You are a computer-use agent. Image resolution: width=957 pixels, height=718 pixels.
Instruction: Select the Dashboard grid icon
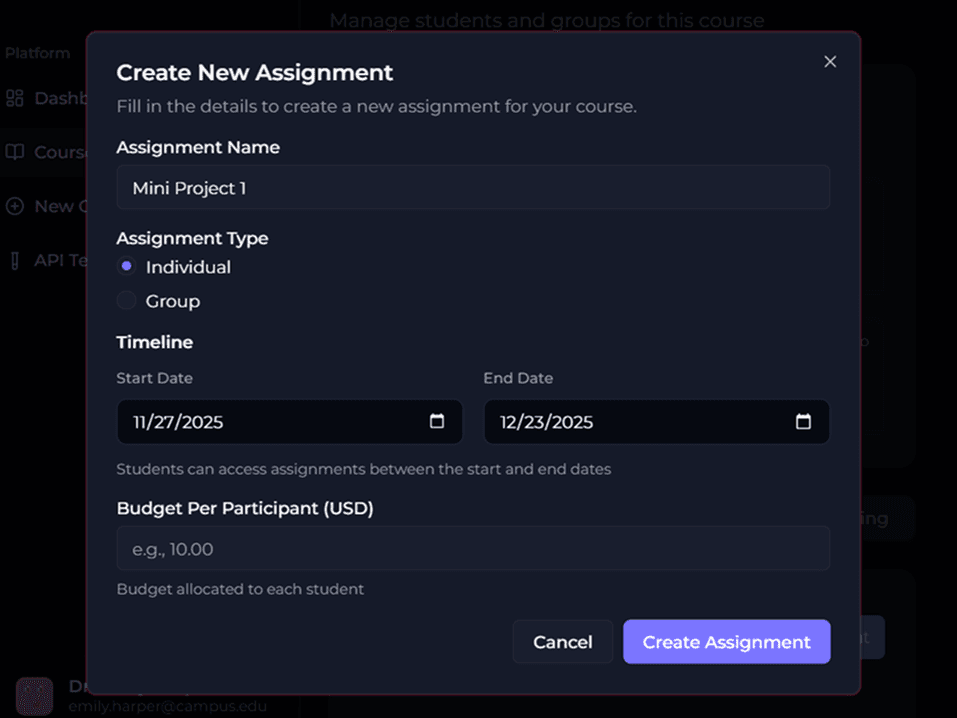[x=14, y=98]
